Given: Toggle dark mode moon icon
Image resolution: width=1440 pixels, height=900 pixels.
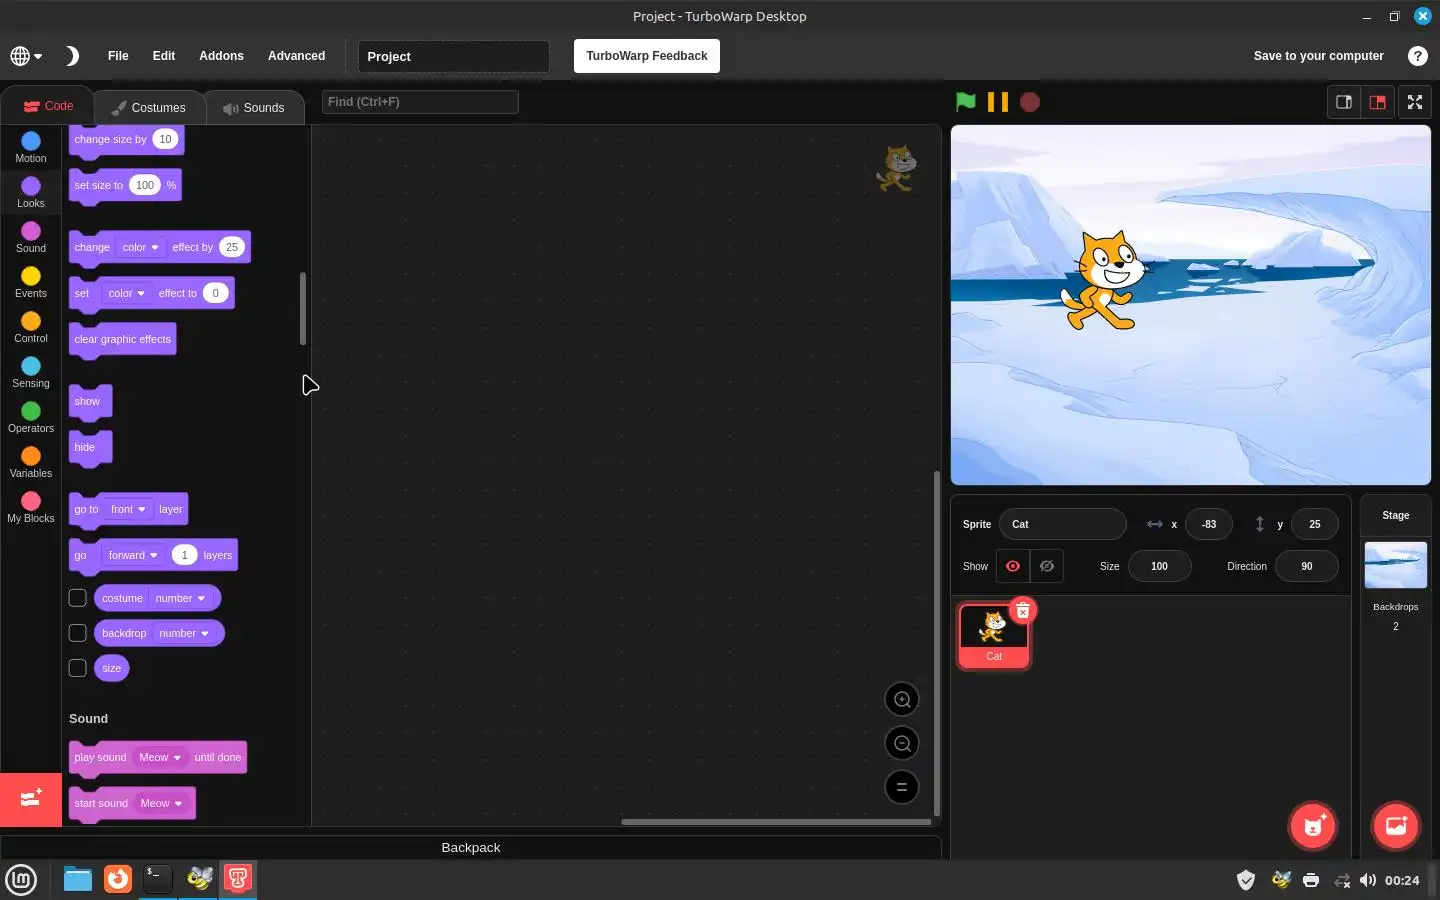Looking at the screenshot, I should [72, 56].
